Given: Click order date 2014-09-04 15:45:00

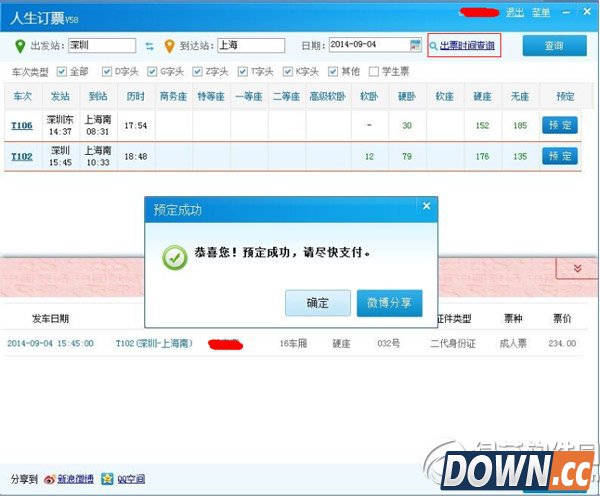Looking at the screenshot, I should pyautogui.click(x=51, y=343).
